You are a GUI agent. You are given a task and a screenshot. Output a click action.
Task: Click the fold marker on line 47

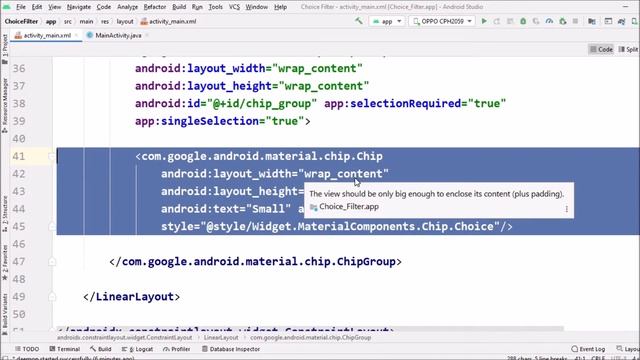[52, 262]
